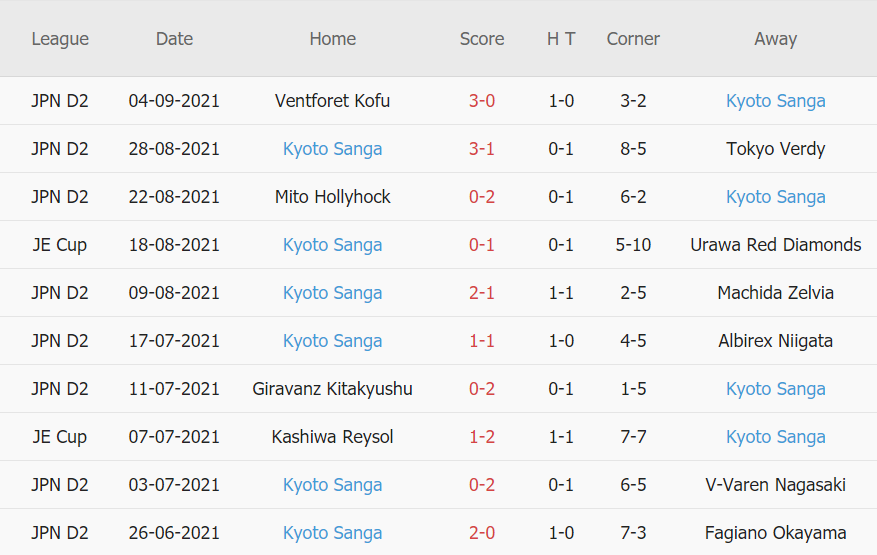This screenshot has width=877, height=555.
Task: Select Kyoto Sanga in Urawa Red Diamonds match
Action: pyautogui.click(x=332, y=245)
